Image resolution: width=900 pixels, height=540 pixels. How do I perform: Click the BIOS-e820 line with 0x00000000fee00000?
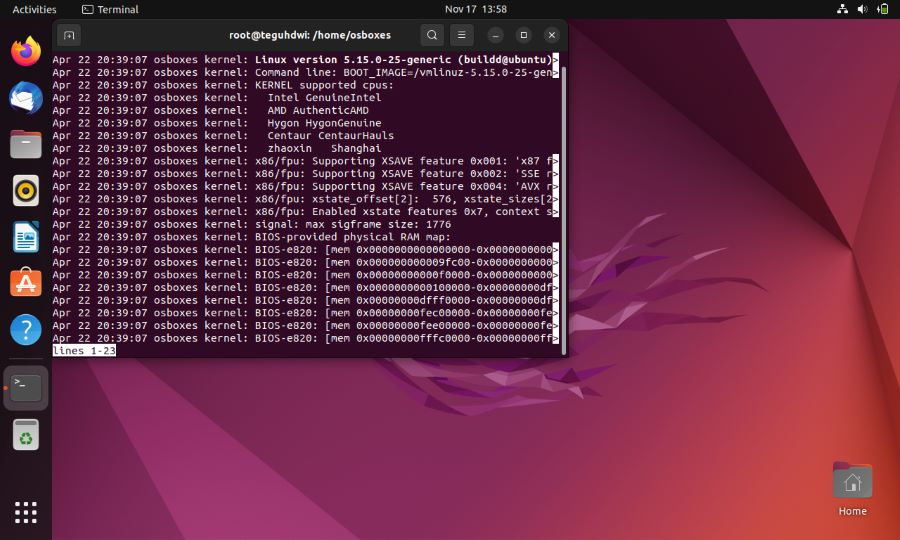[305, 325]
